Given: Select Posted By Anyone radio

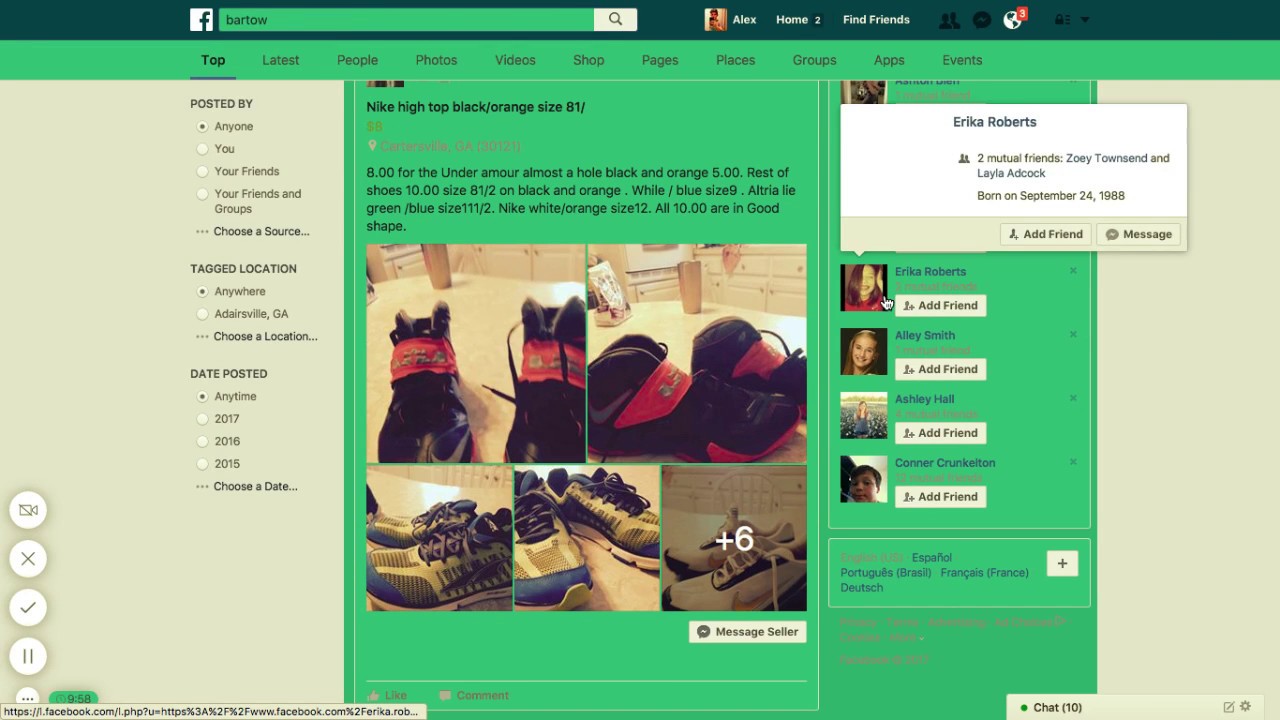Looking at the screenshot, I should coord(202,126).
